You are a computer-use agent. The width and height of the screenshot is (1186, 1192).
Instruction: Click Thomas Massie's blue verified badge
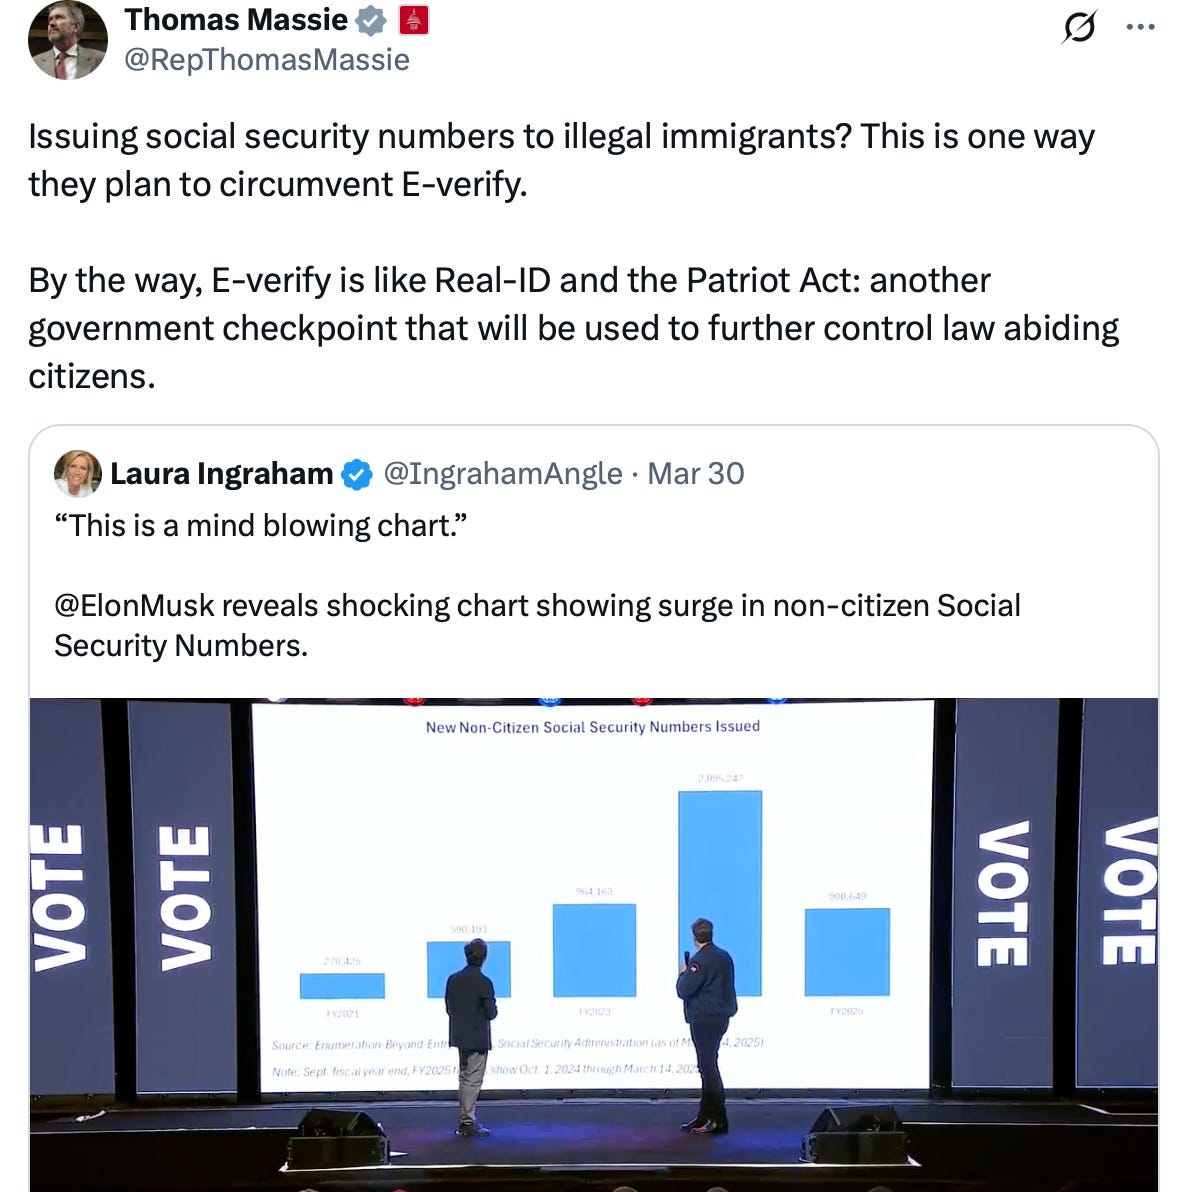click(371, 21)
